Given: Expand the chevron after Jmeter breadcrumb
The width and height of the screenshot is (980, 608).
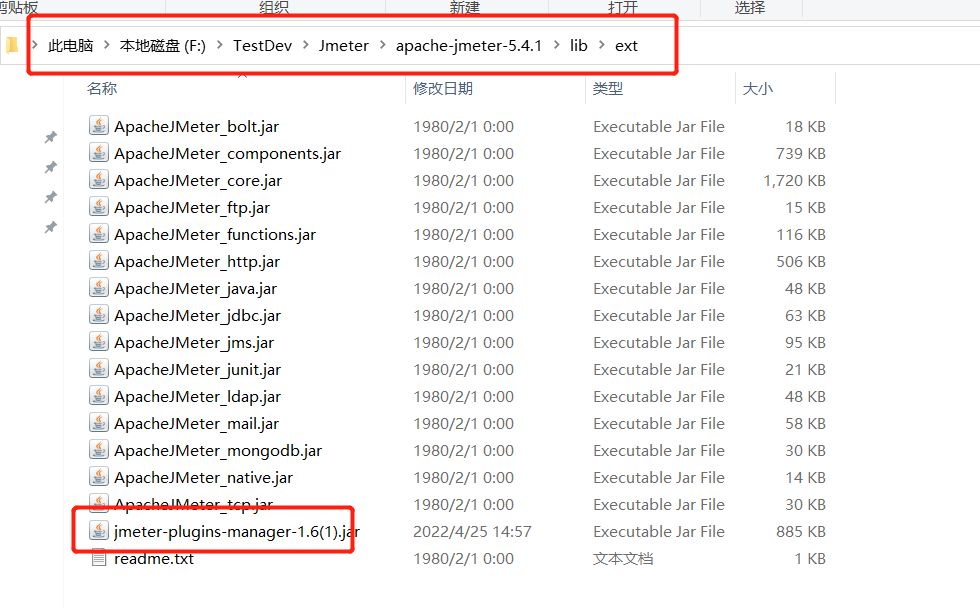Looking at the screenshot, I should click(x=382, y=45).
